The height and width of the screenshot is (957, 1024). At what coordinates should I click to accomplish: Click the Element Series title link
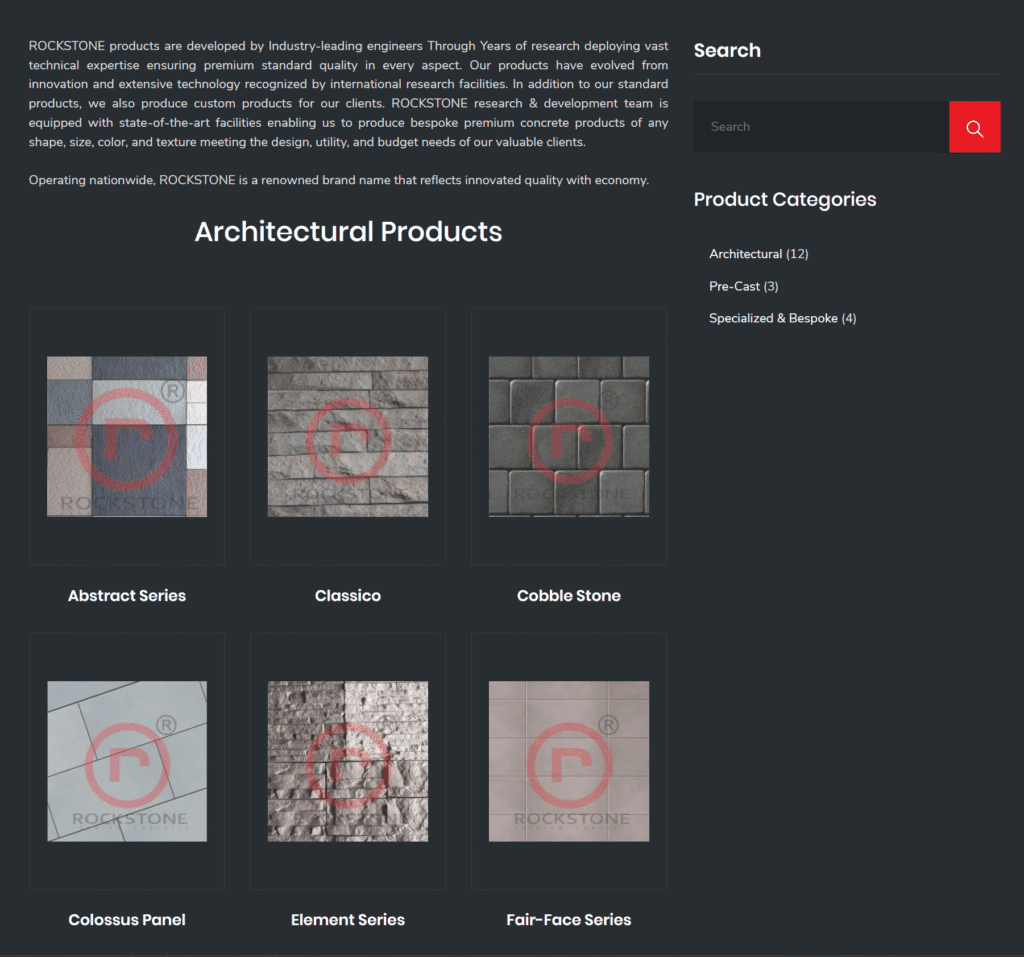[348, 919]
